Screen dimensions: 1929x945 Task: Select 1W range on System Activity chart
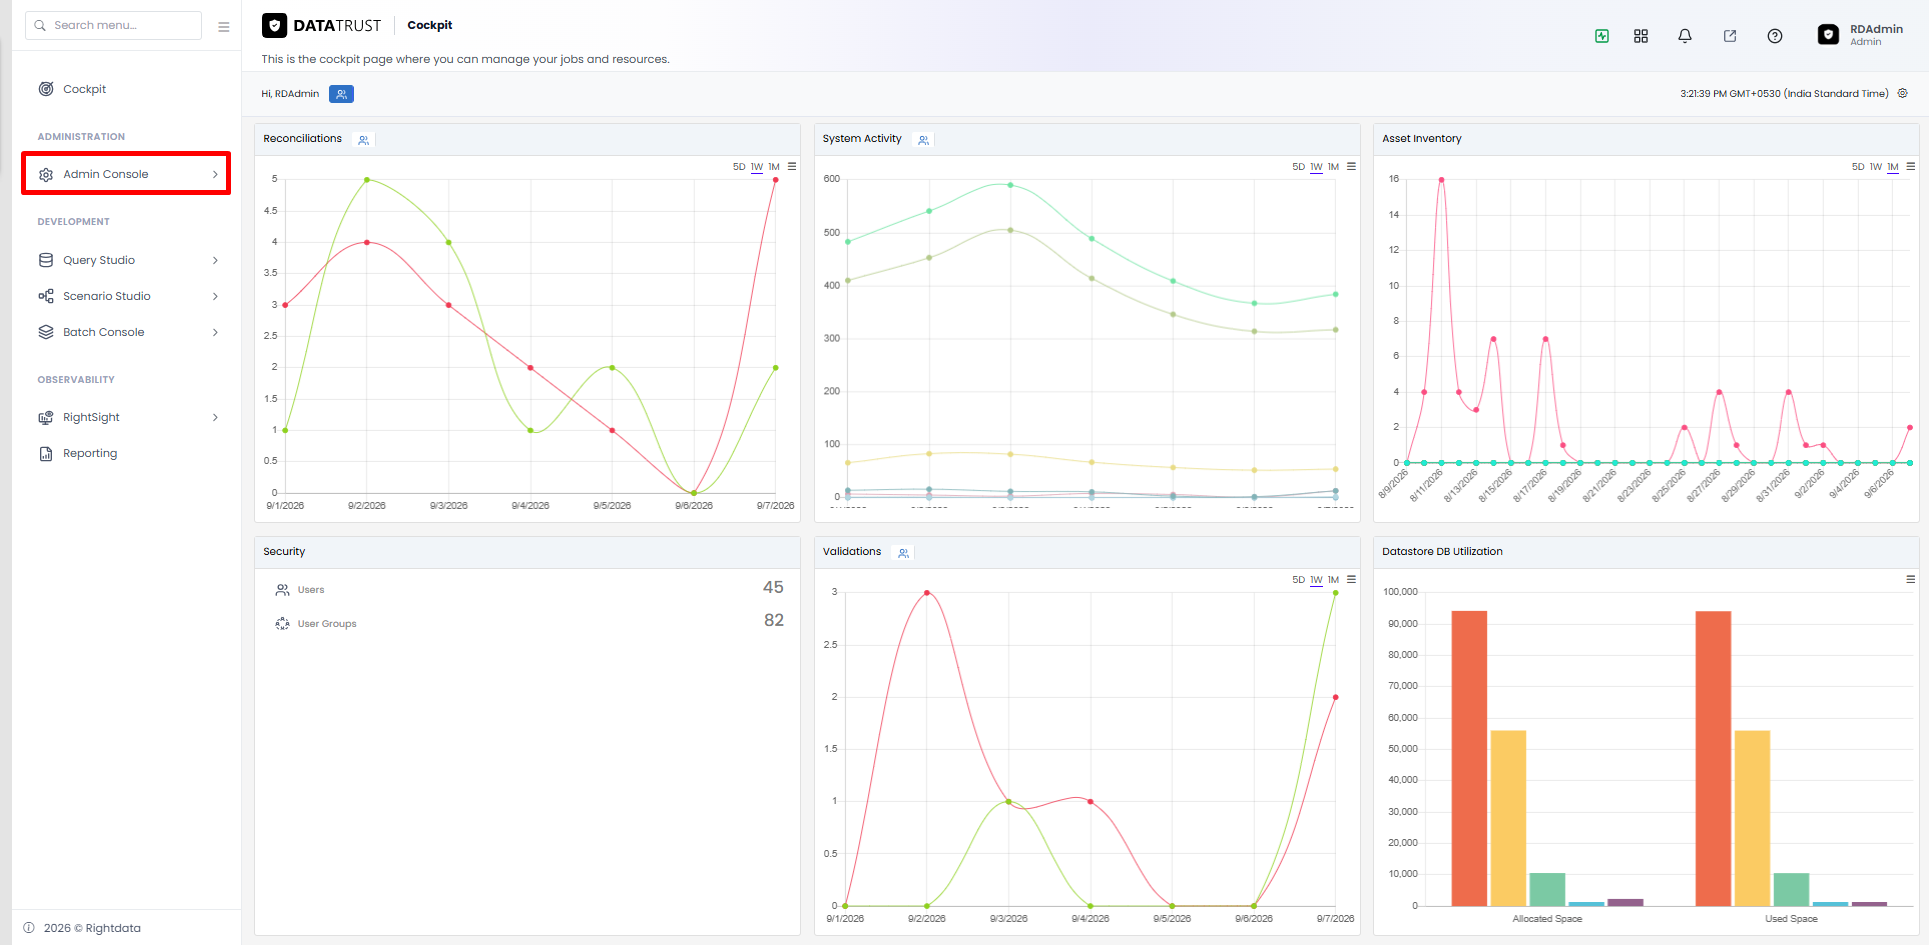click(x=1316, y=167)
